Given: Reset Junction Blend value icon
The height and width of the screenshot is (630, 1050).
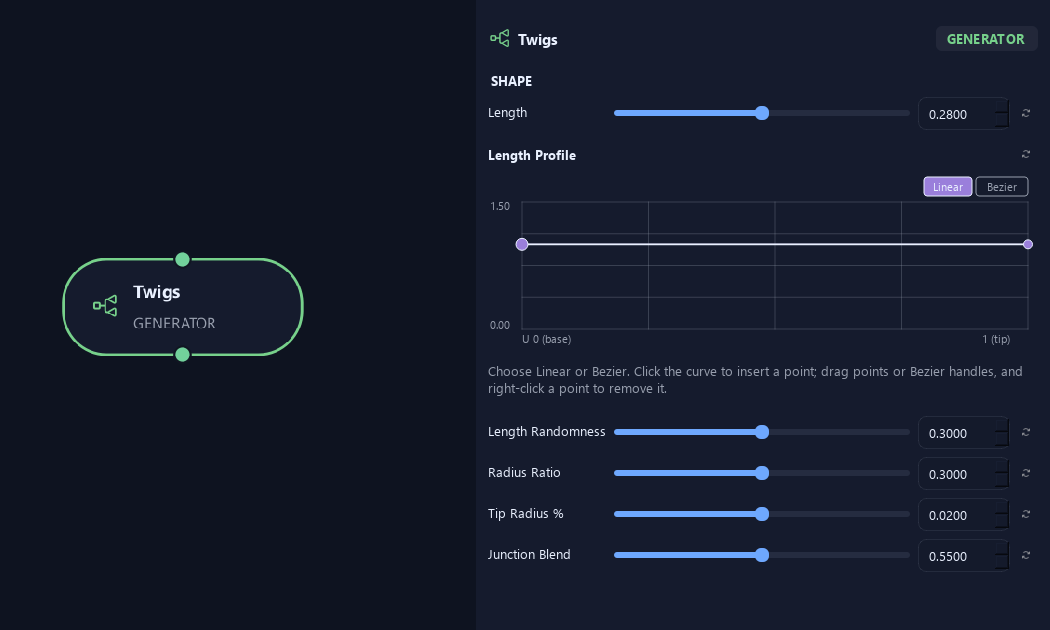Looking at the screenshot, I should point(1025,555).
